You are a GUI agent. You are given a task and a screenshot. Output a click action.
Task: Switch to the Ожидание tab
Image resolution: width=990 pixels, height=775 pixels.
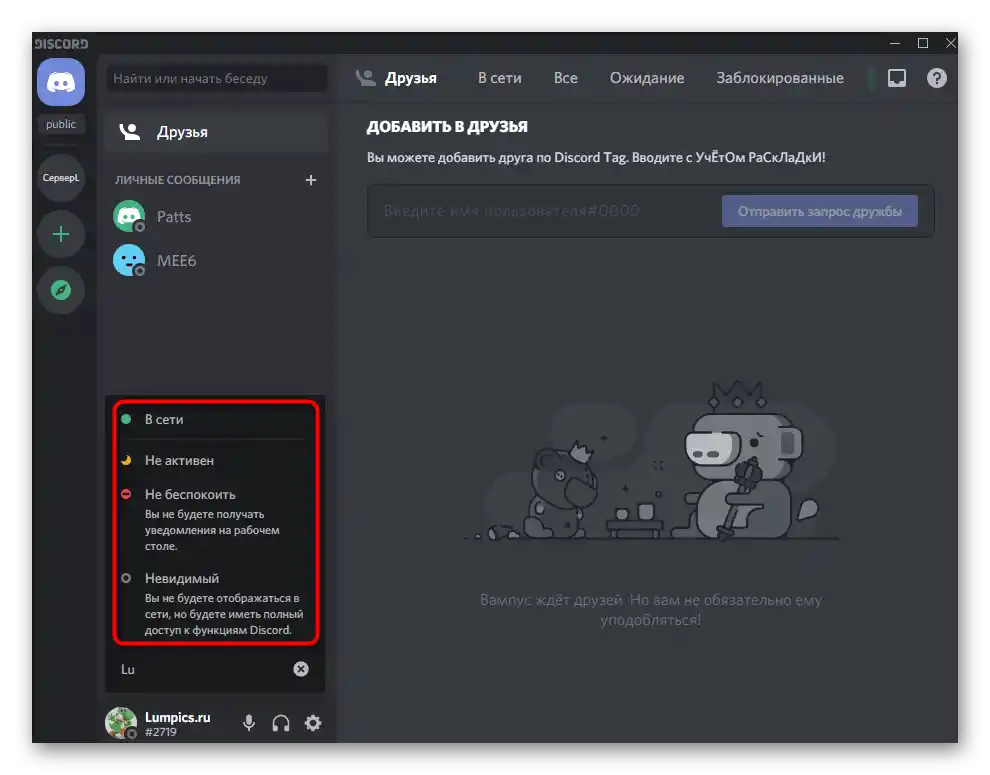647,78
